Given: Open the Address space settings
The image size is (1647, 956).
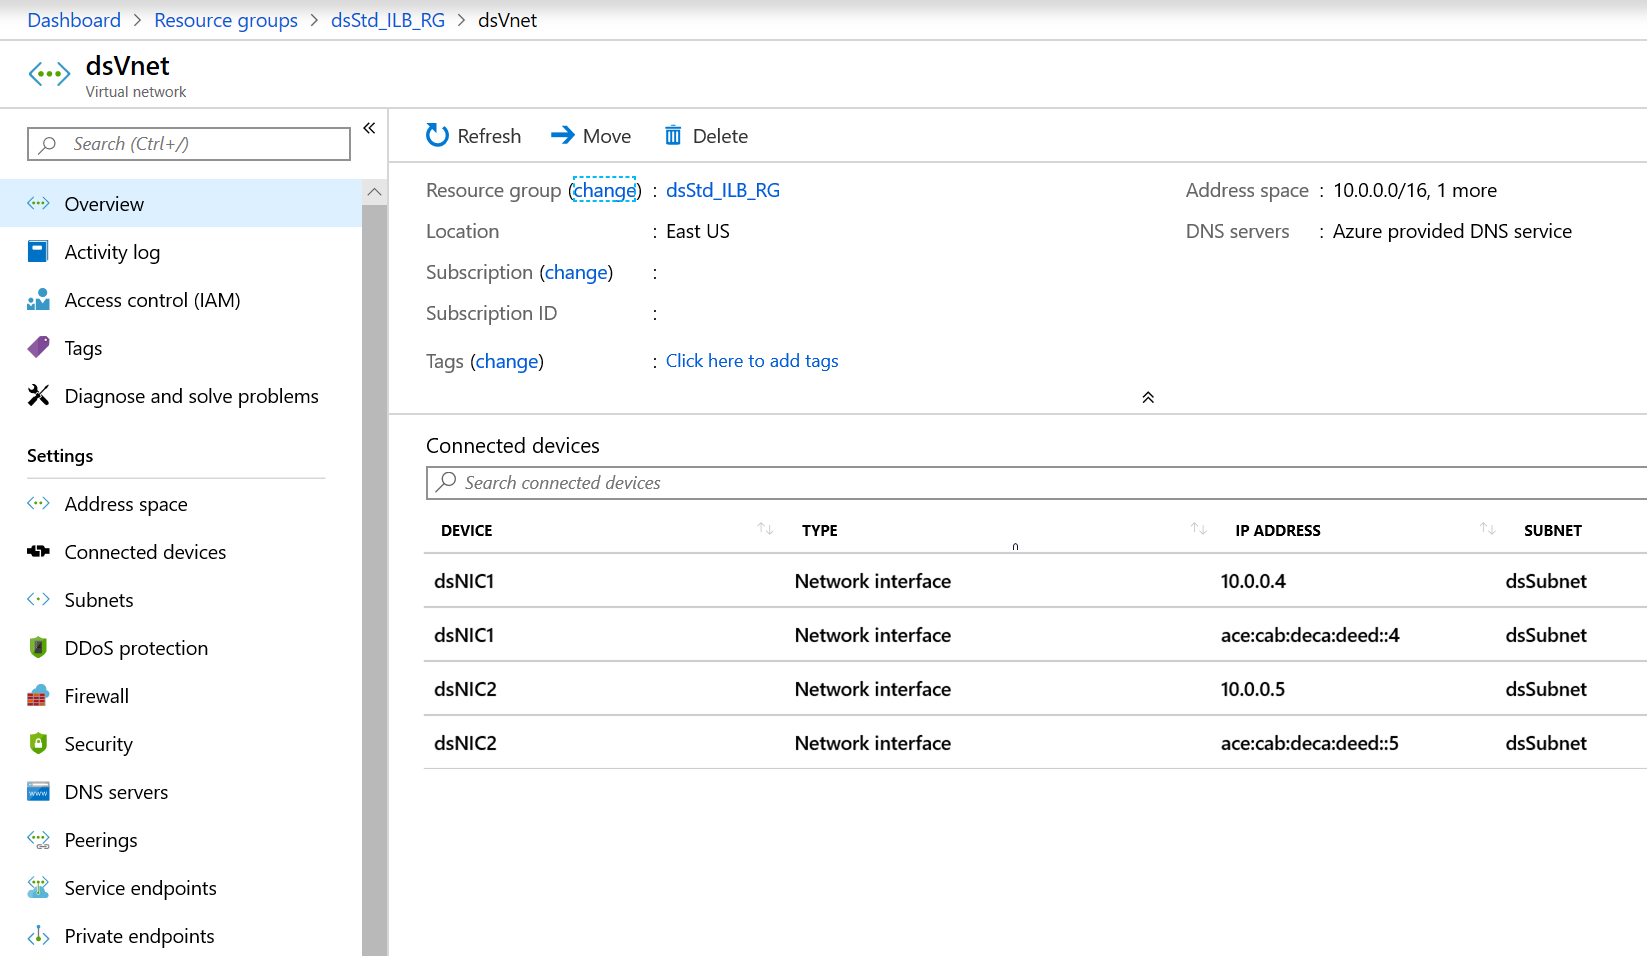Looking at the screenshot, I should (125, 503).
